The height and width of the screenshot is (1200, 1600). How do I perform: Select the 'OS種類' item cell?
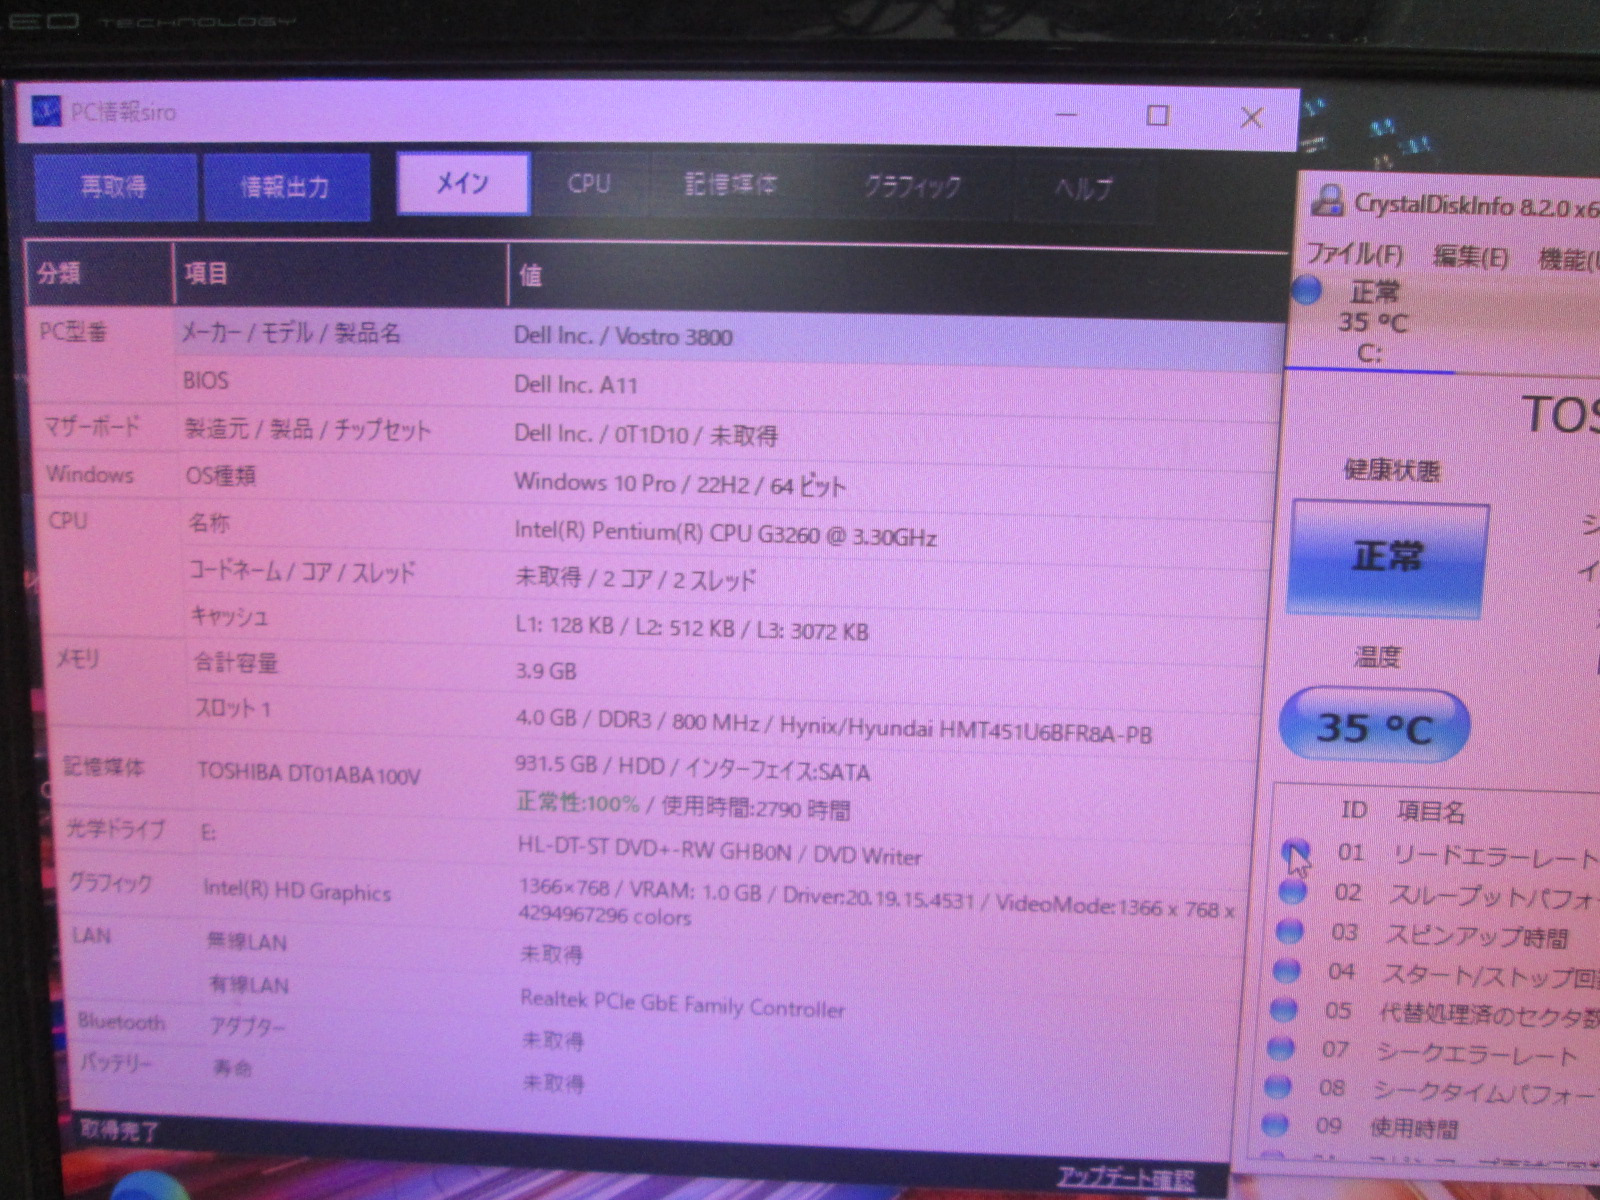tap(221, 475)
